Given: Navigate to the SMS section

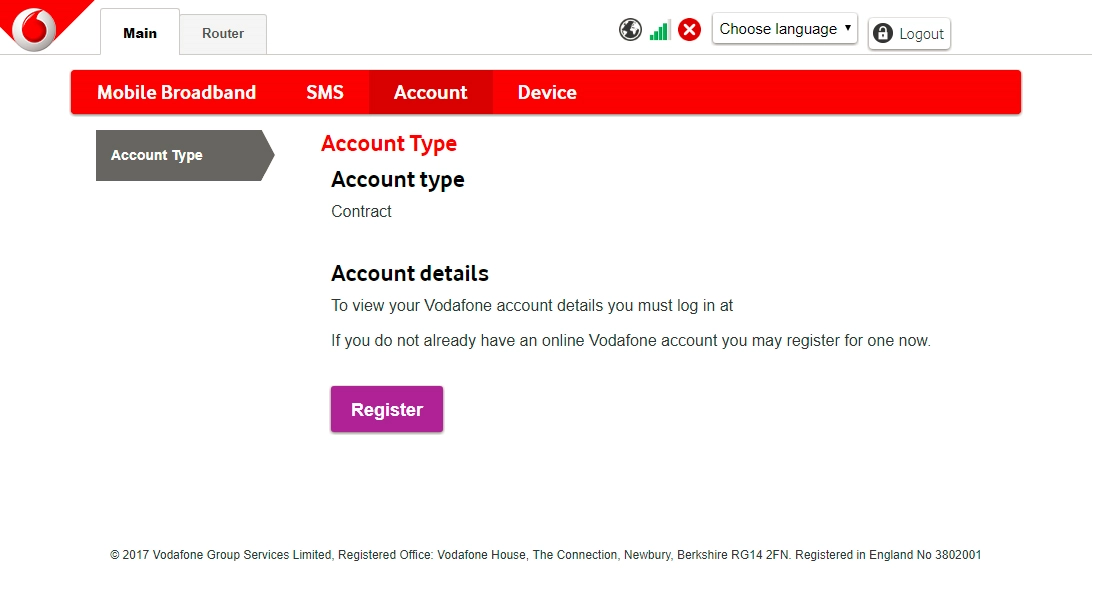Looking at the screenshot, I should tap(324, 92).
